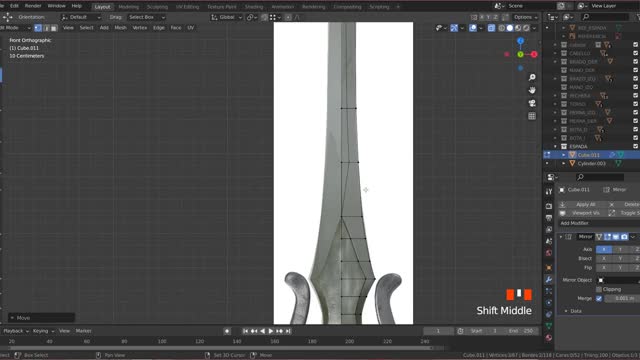Toggle Mirror Bisect X button
This screenshot has height=360, width=640.
tap(604, 258)
